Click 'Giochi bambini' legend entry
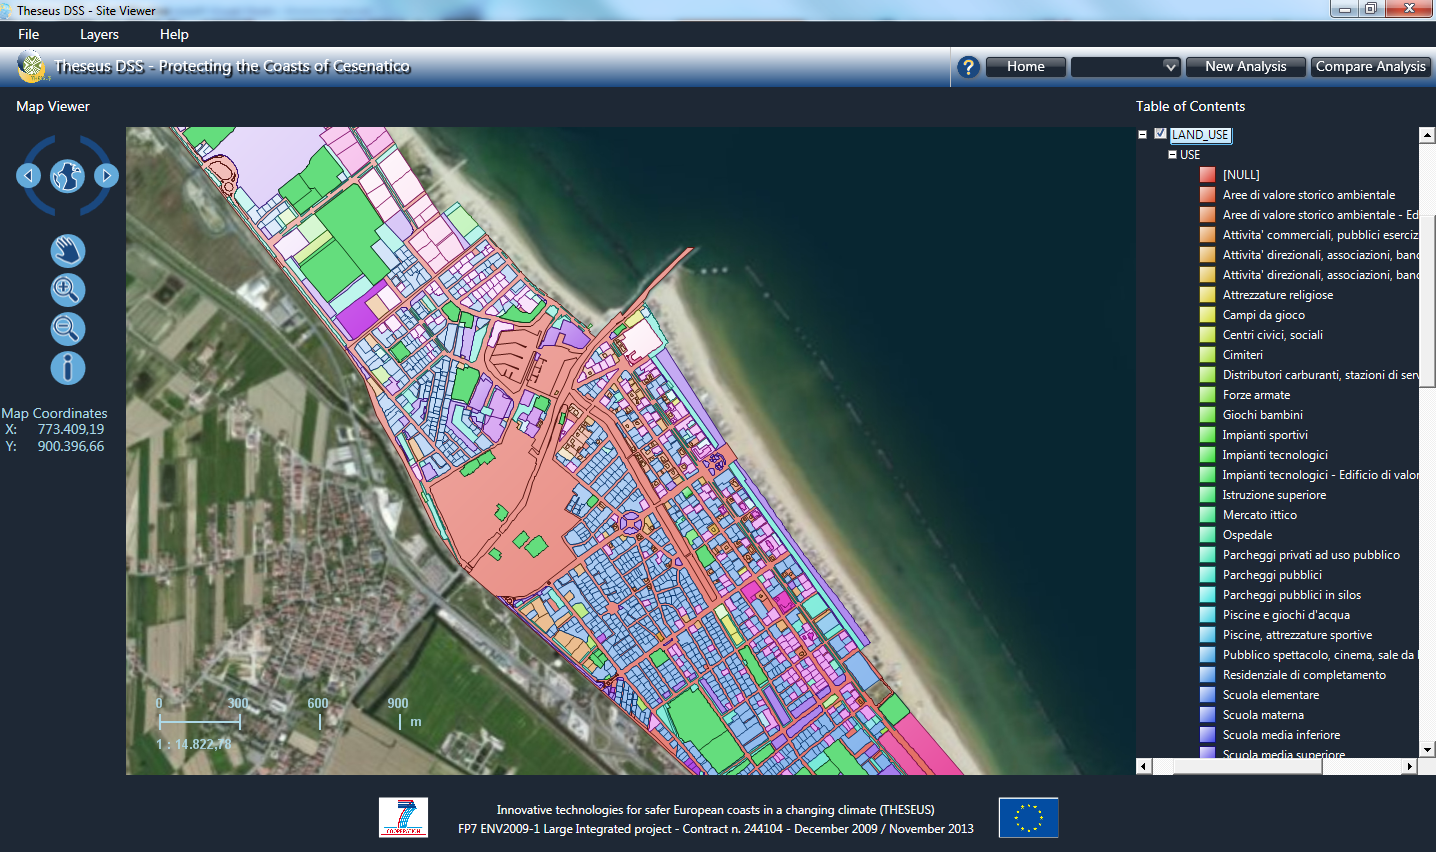 pos(1262,415)
